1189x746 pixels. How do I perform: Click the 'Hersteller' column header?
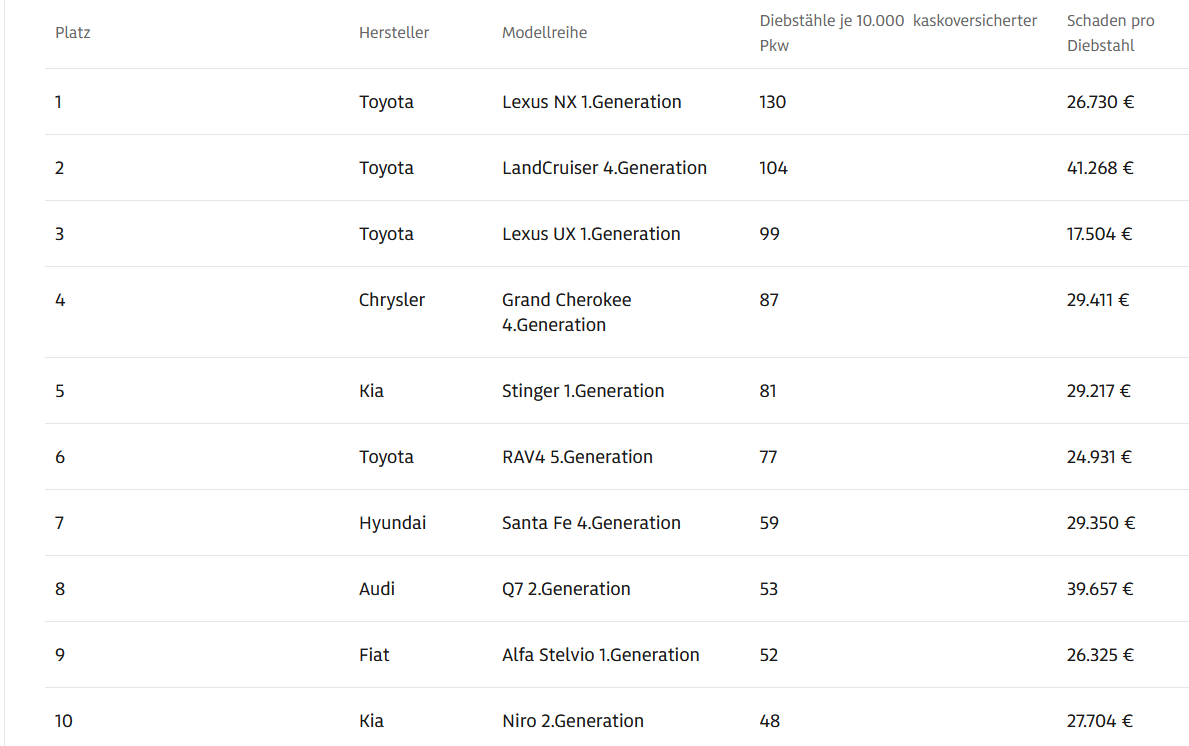coord(394,33)
